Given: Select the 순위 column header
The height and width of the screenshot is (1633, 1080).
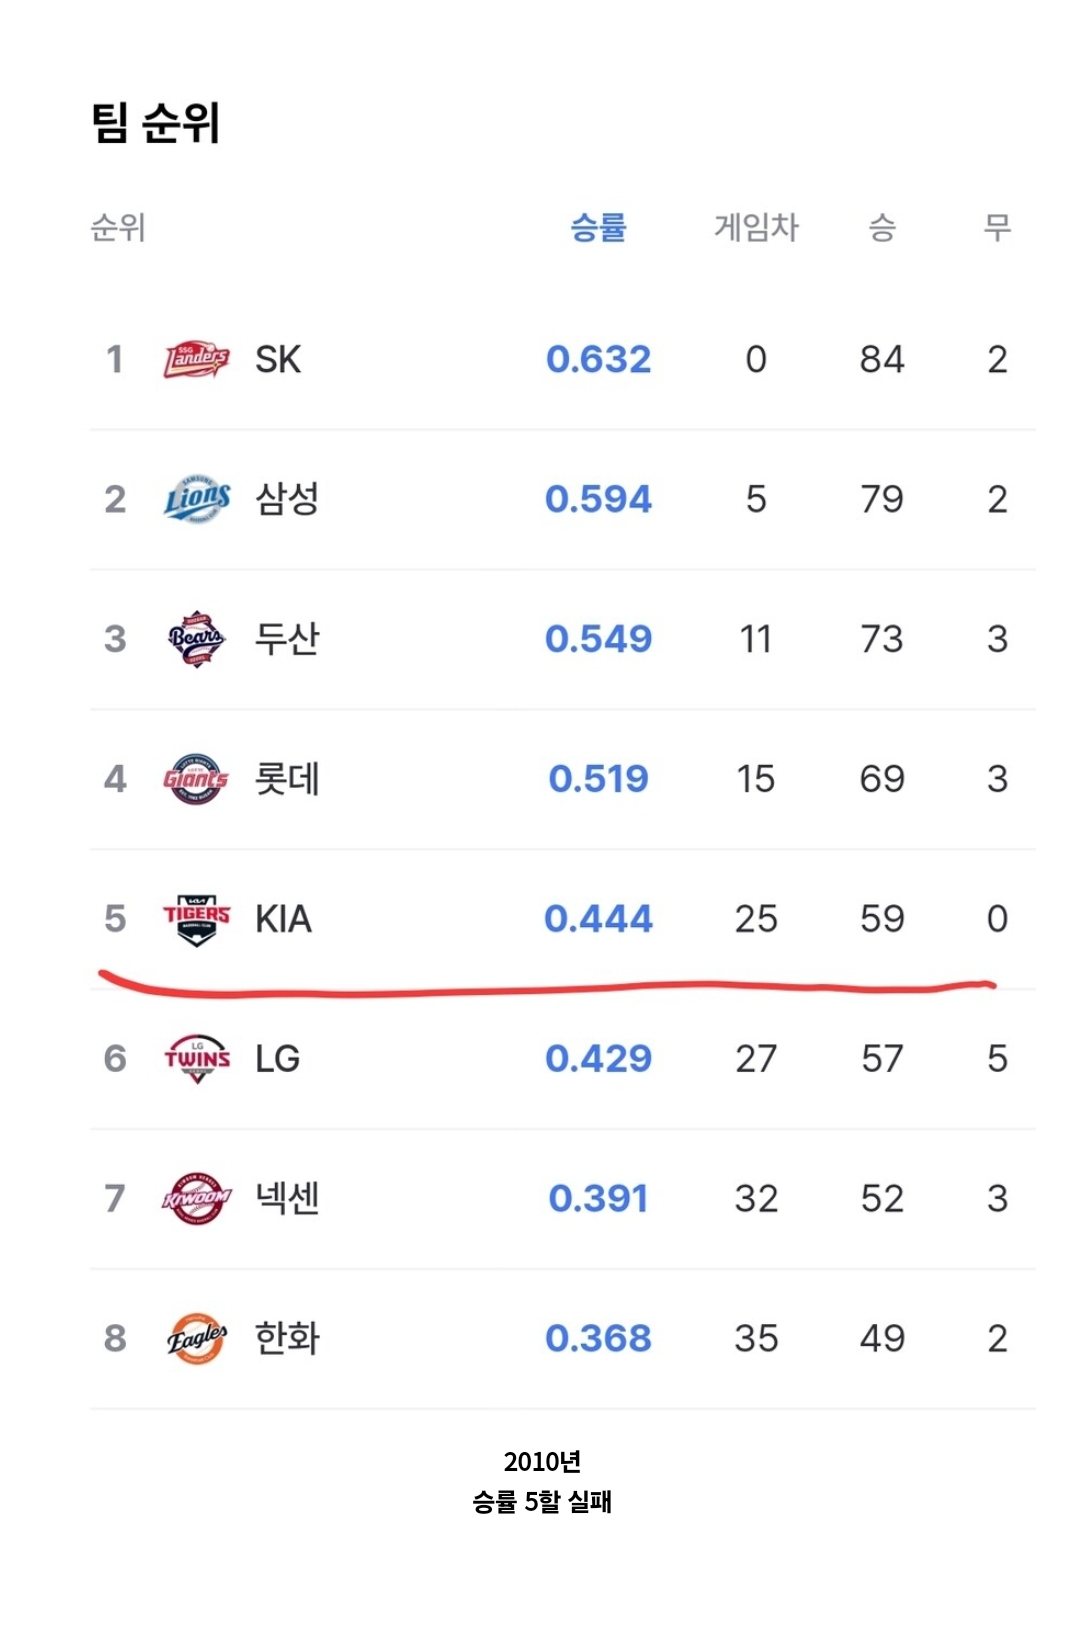Looking at the screenshot, I should (x=118, y=228).
